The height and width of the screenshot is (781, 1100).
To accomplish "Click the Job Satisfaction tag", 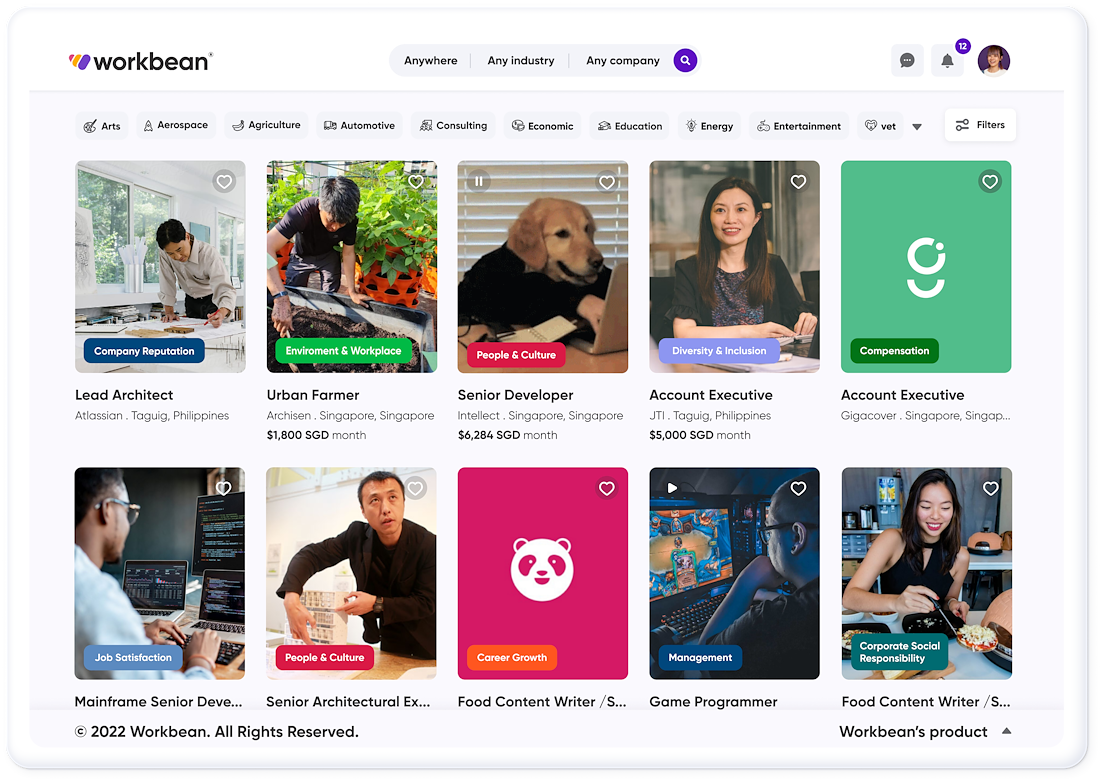I will point(133,657).
